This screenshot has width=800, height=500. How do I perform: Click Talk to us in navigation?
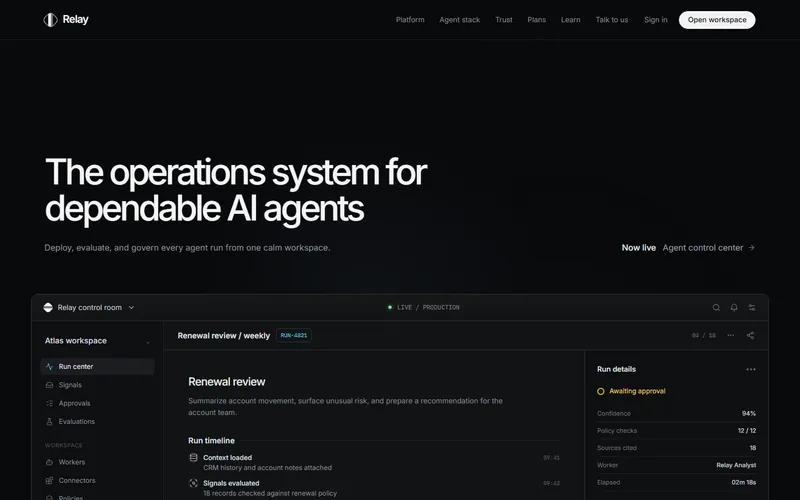click(612, 20)
